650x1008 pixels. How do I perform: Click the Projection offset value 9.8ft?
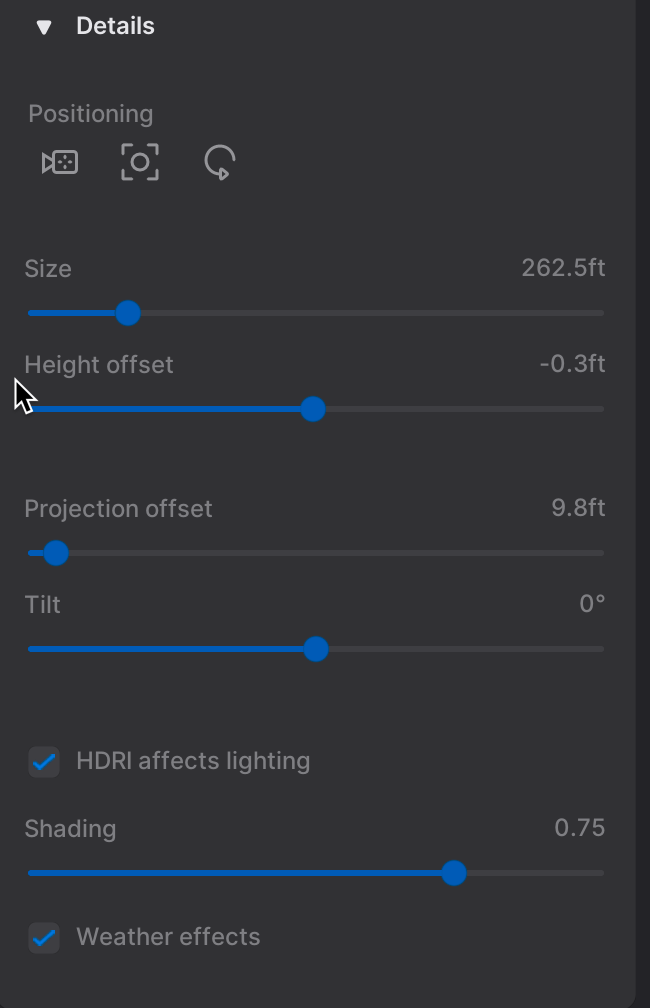pyautogui.click(x=578, y=508)
